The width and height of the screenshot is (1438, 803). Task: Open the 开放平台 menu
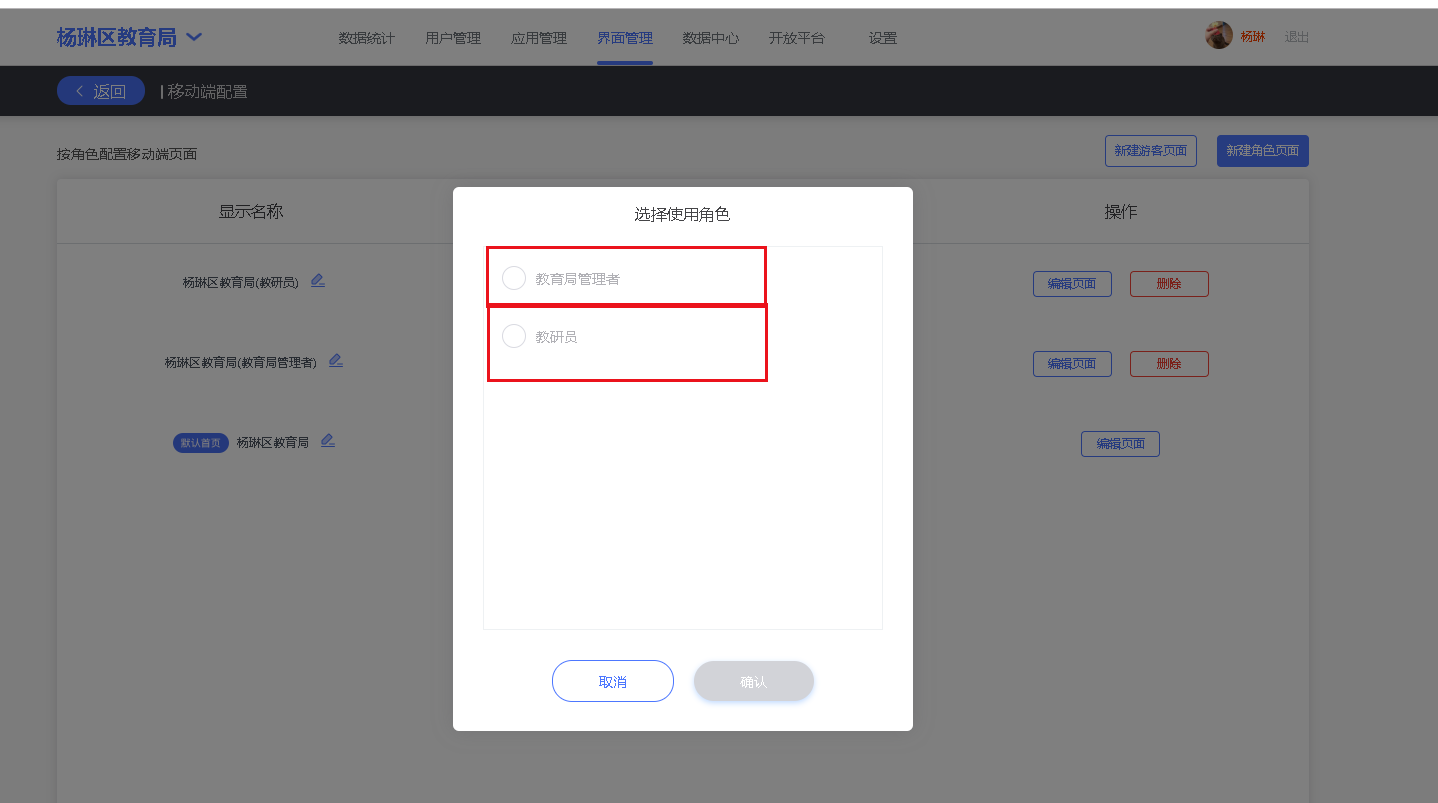[797, 38]
